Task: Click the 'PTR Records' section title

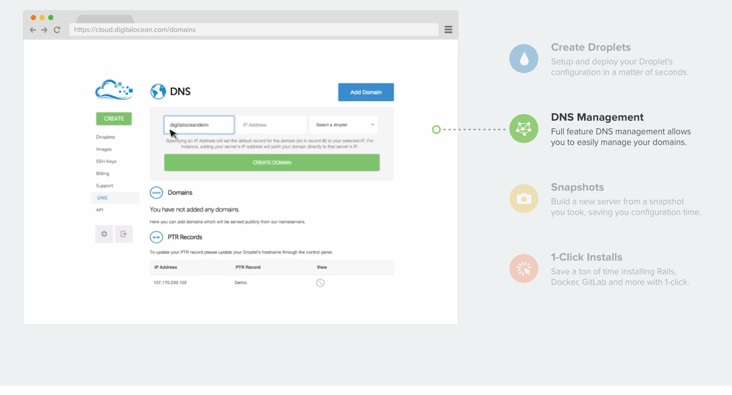Action: pos(185,237)
